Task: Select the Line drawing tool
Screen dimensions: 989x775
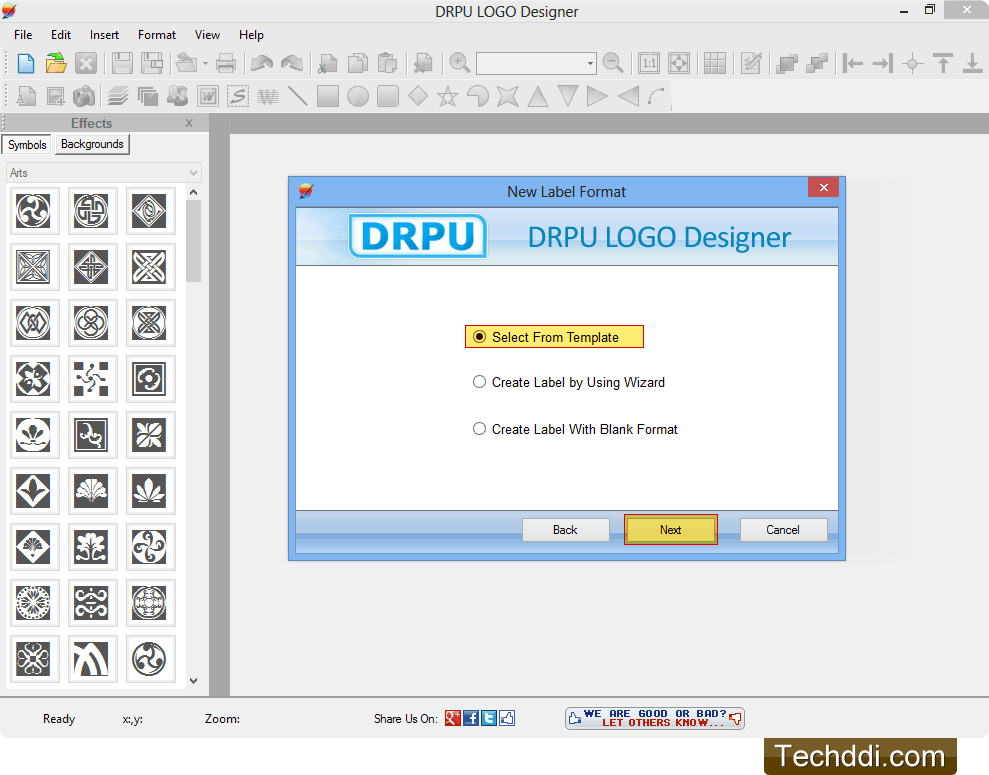Action: pos(298,96)
